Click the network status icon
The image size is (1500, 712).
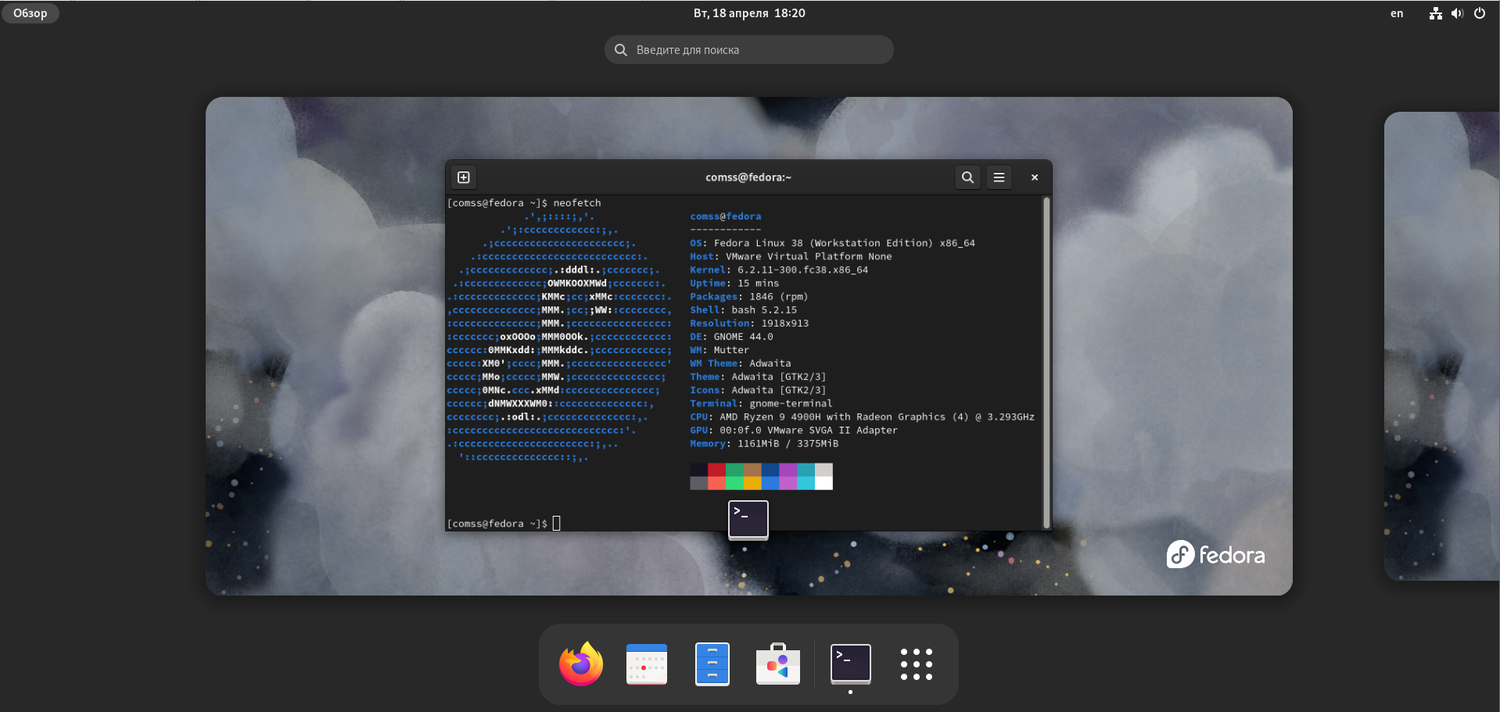coord(1436,13)
